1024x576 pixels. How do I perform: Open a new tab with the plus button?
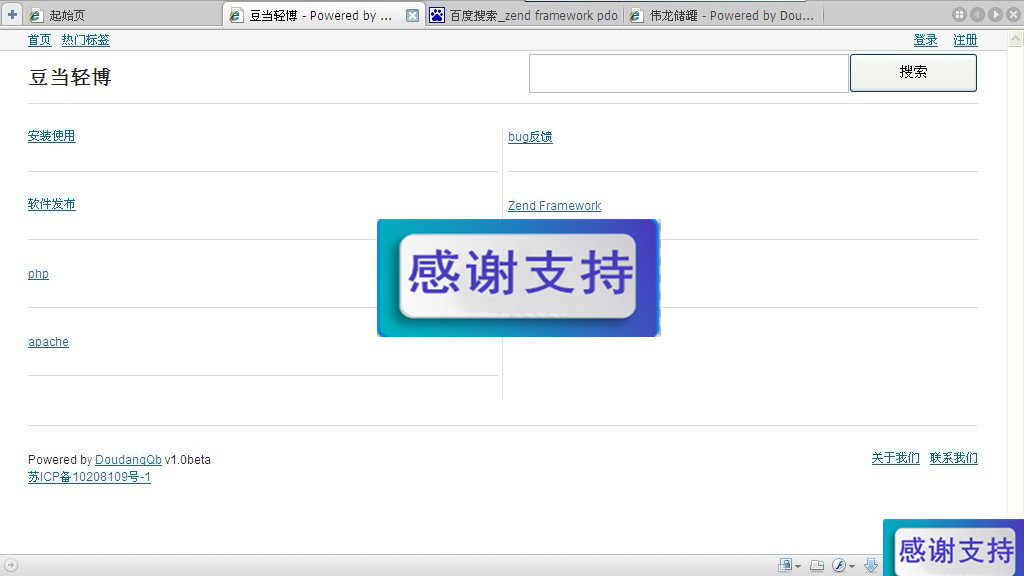tap(12, 14)
